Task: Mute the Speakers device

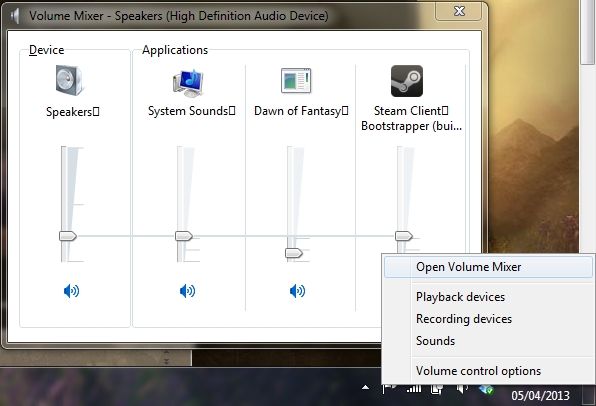Action: tap(71, 291)
